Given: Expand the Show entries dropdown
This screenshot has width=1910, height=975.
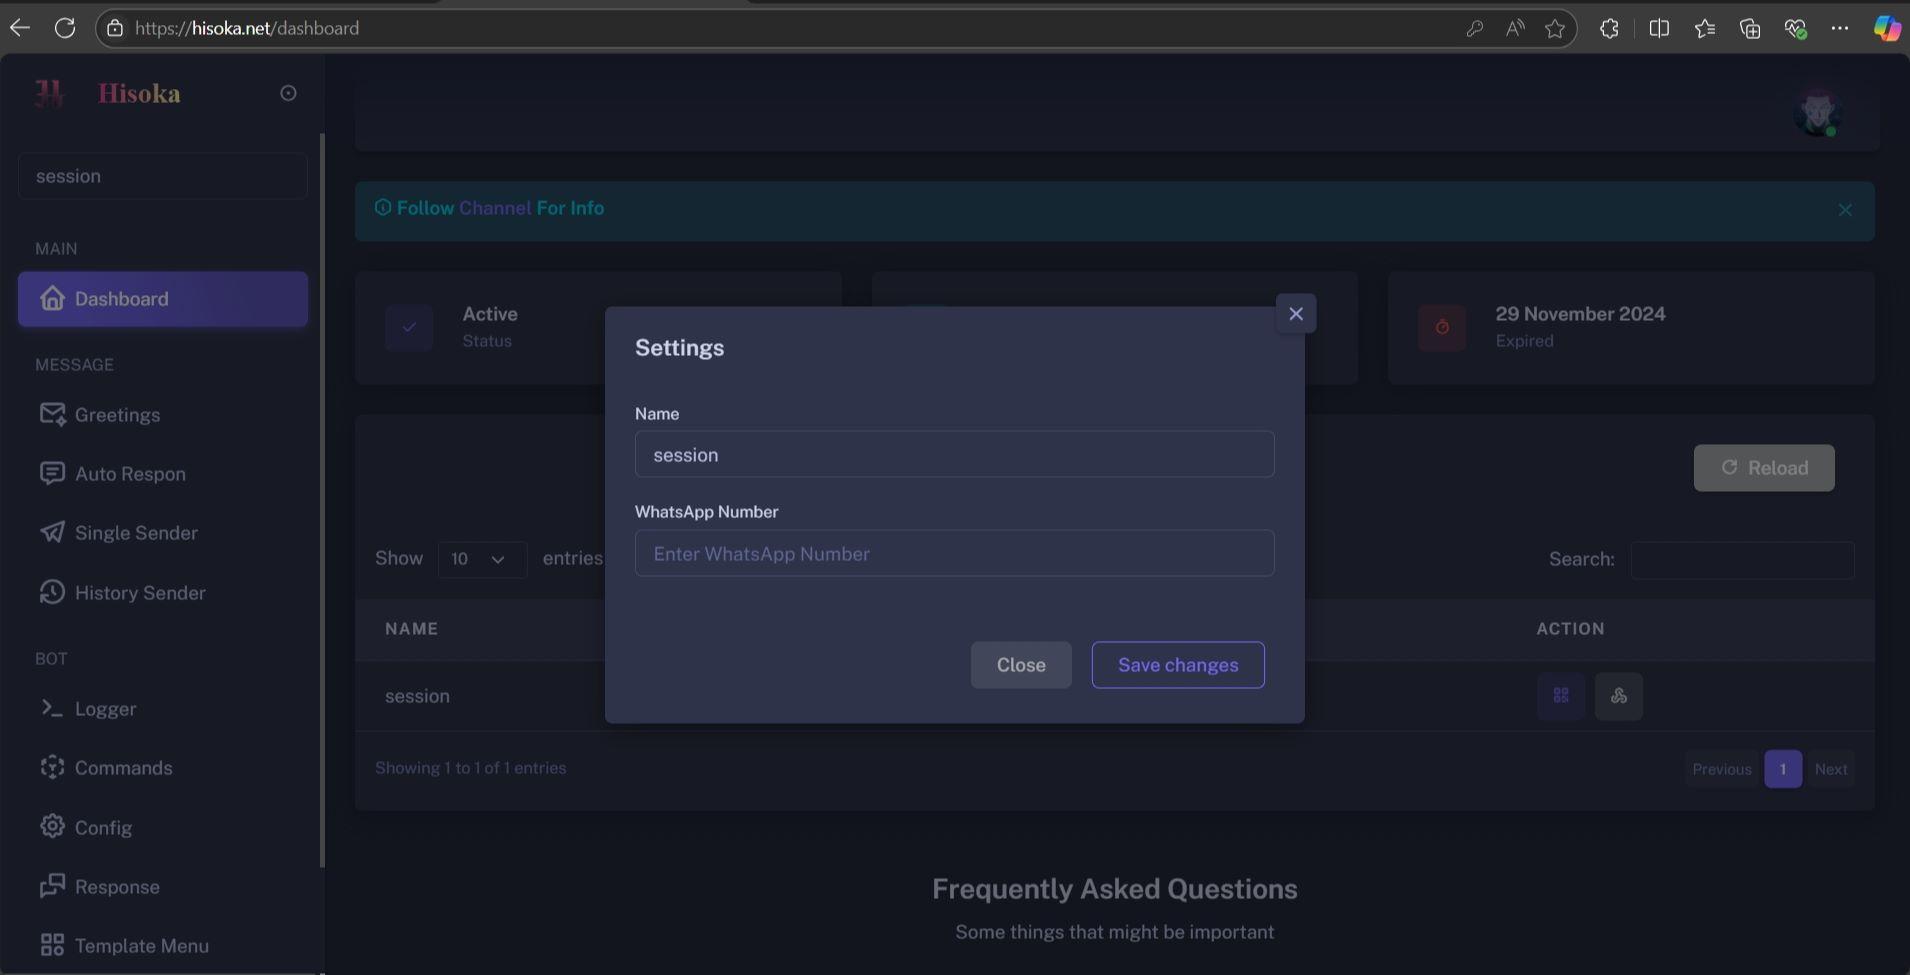Looking at the screenshot, I should pyautogui.click(x=481, y=559).
